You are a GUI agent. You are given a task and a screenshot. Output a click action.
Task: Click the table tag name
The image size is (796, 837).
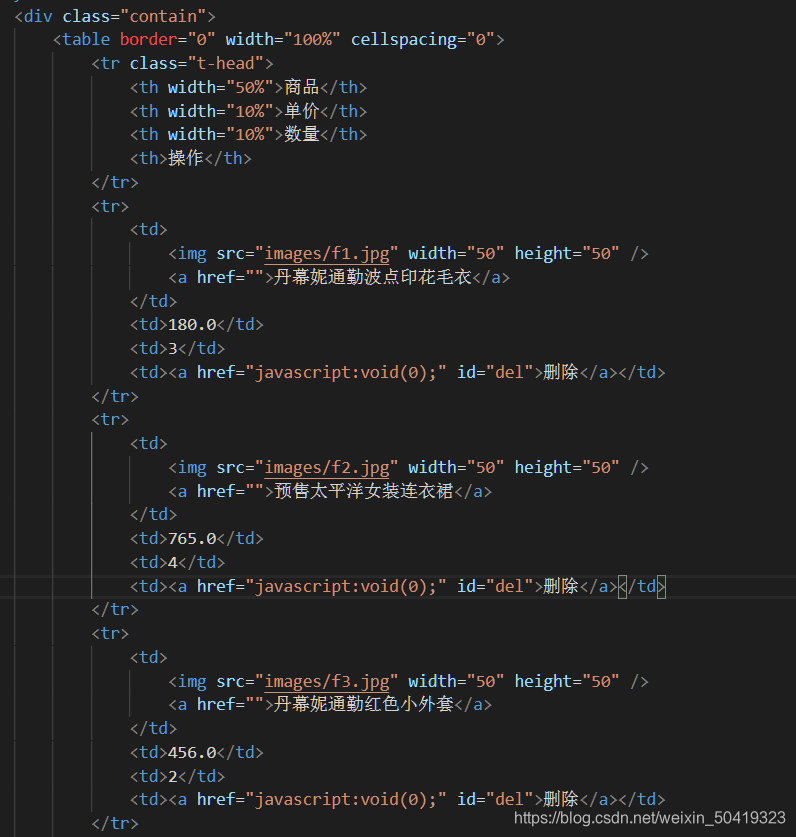[x=86, y=40]
